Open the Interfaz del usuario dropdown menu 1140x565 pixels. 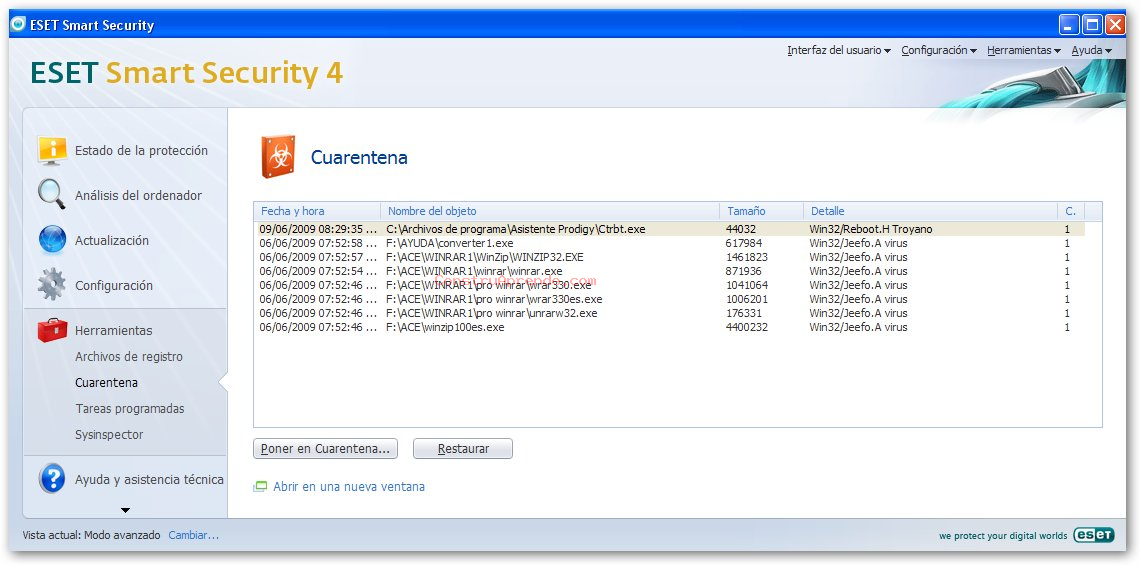coord(838,50)
